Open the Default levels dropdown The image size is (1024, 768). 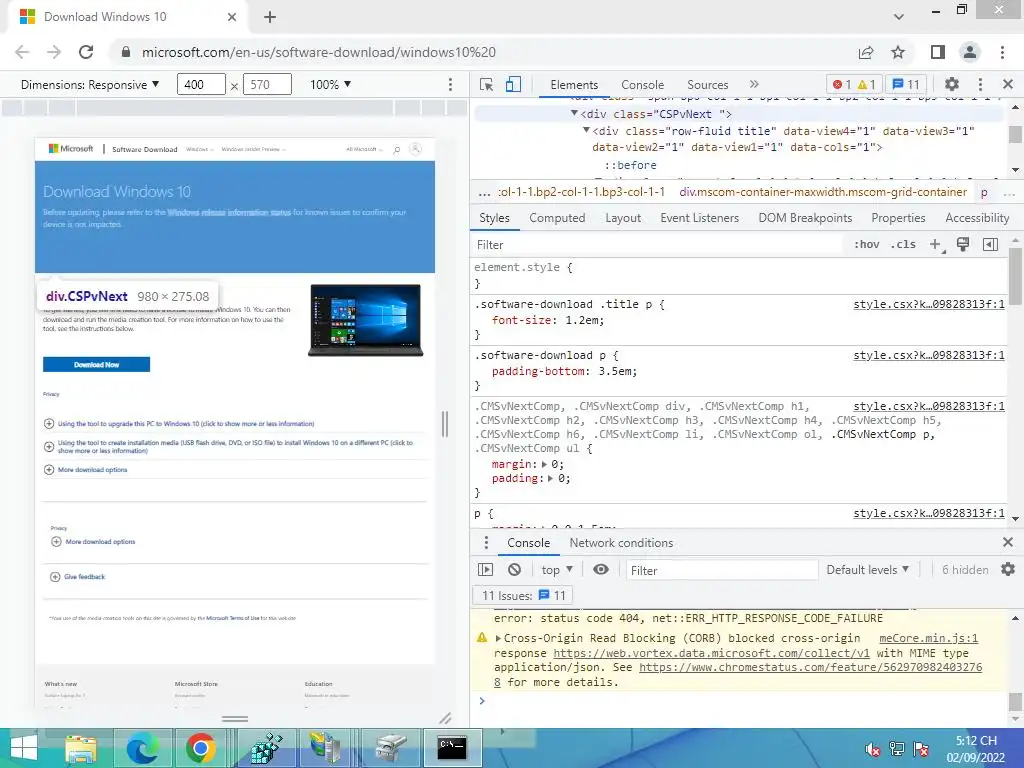point(868,569)
